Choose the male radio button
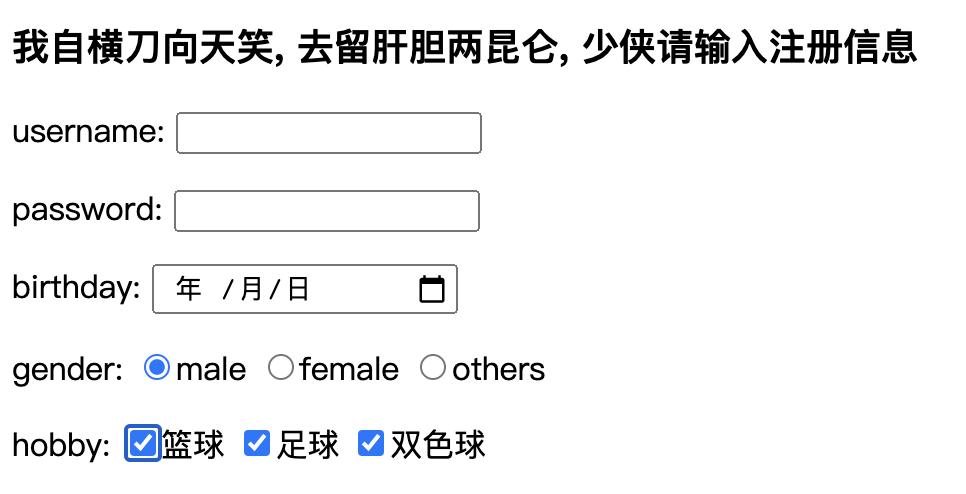966x494 pixels. pyautogui.click(x=157, y=368)
